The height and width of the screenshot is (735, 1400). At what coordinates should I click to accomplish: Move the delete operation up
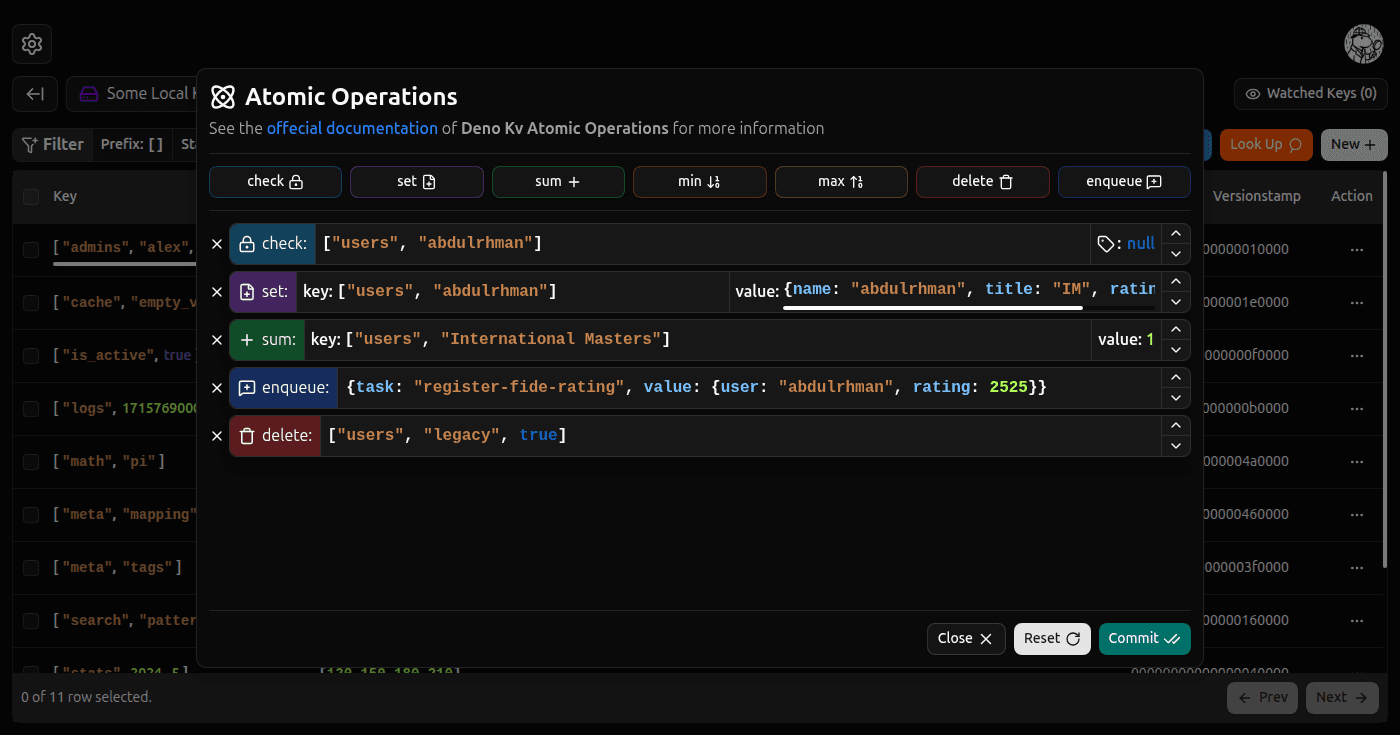click(x=1176, y=426)
